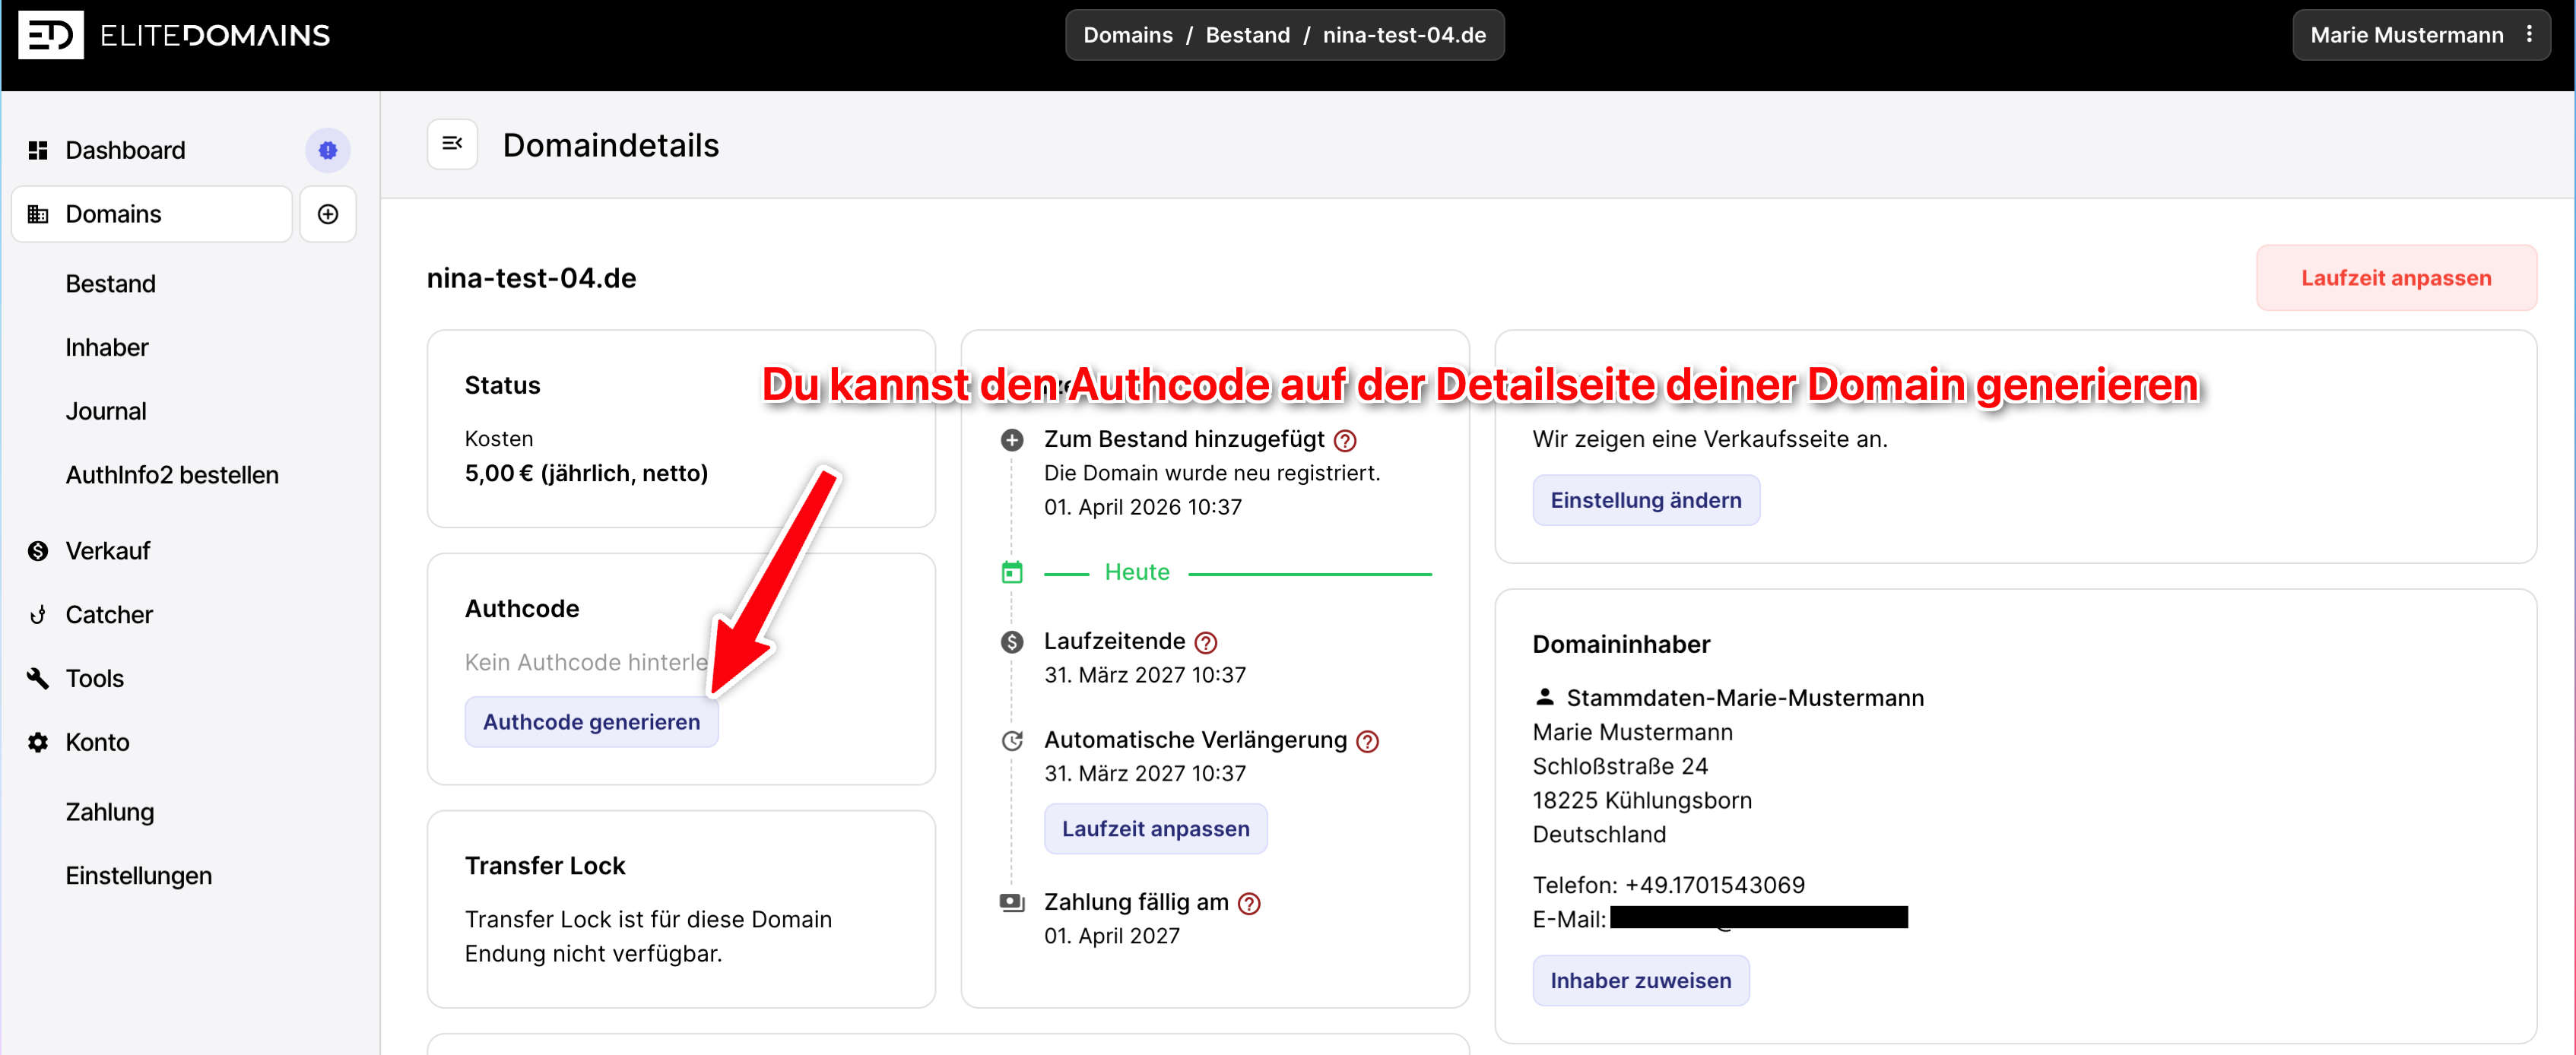Show help for Zahlung fällig am

point(1249,903)
